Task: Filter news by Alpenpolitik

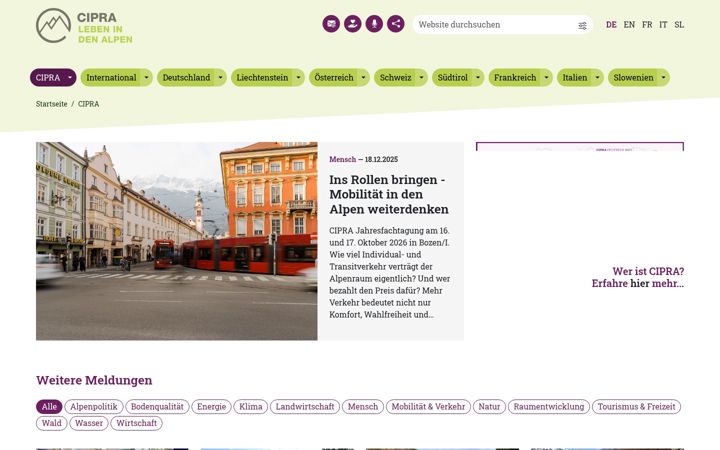Action: tap(94, 406)
